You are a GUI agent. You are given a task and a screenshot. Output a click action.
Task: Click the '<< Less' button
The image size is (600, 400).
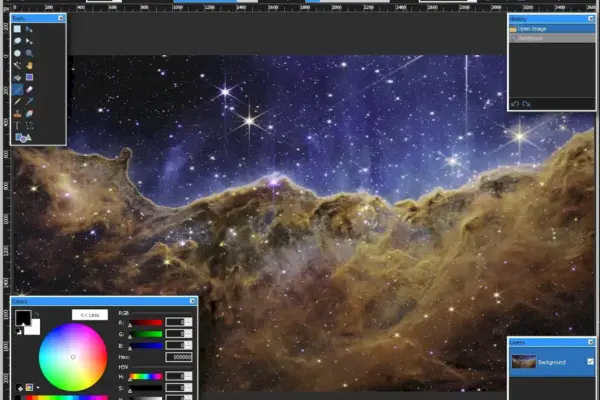coord(90,315)
